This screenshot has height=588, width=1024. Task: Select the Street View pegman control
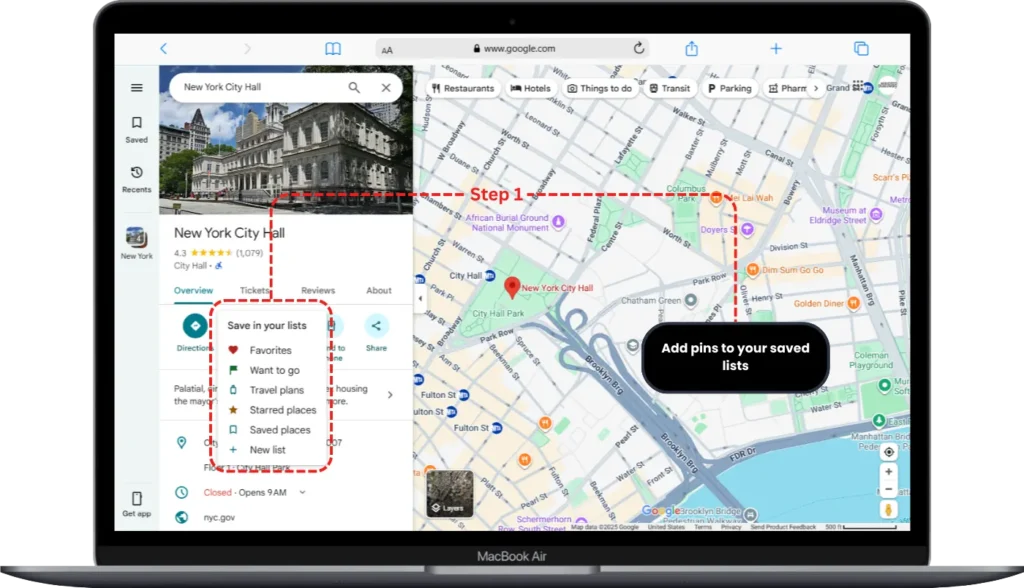889,510
